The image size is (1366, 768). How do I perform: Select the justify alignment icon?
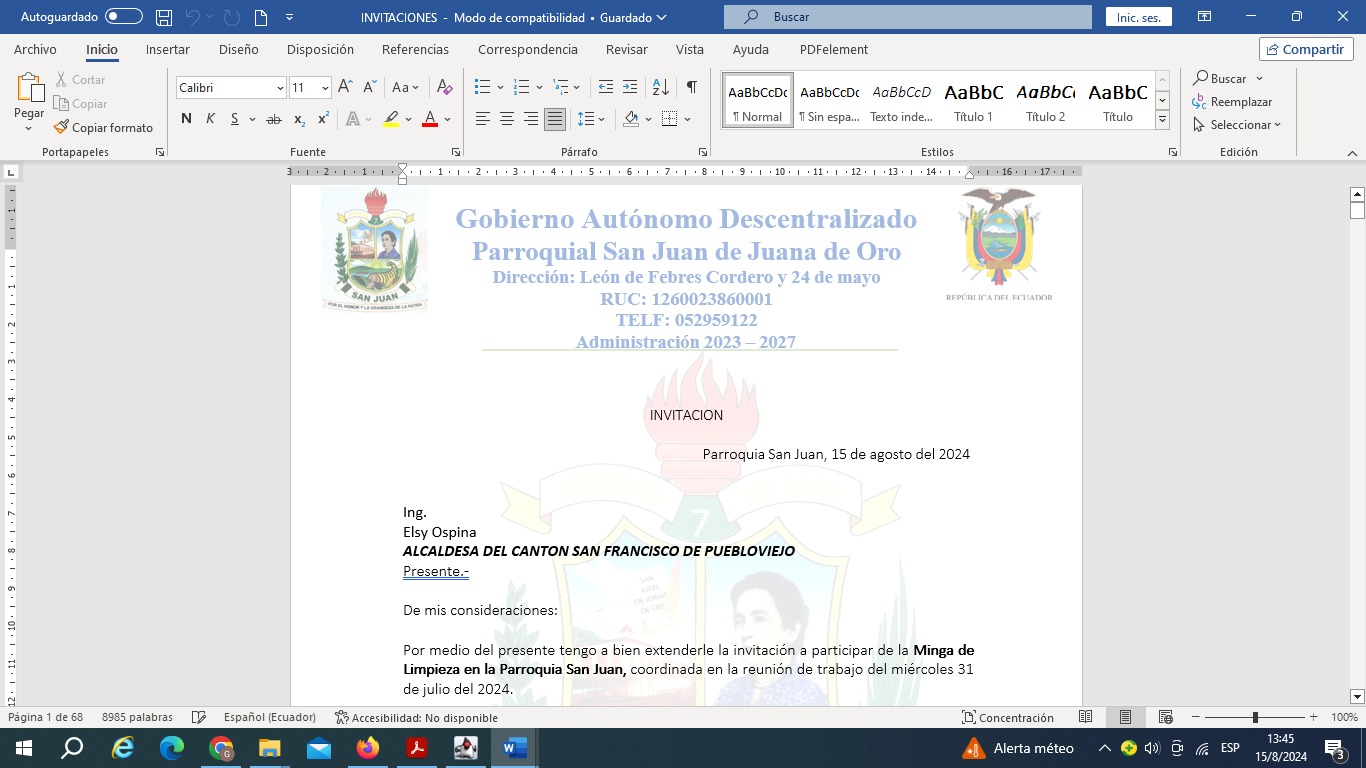point(555,119)
